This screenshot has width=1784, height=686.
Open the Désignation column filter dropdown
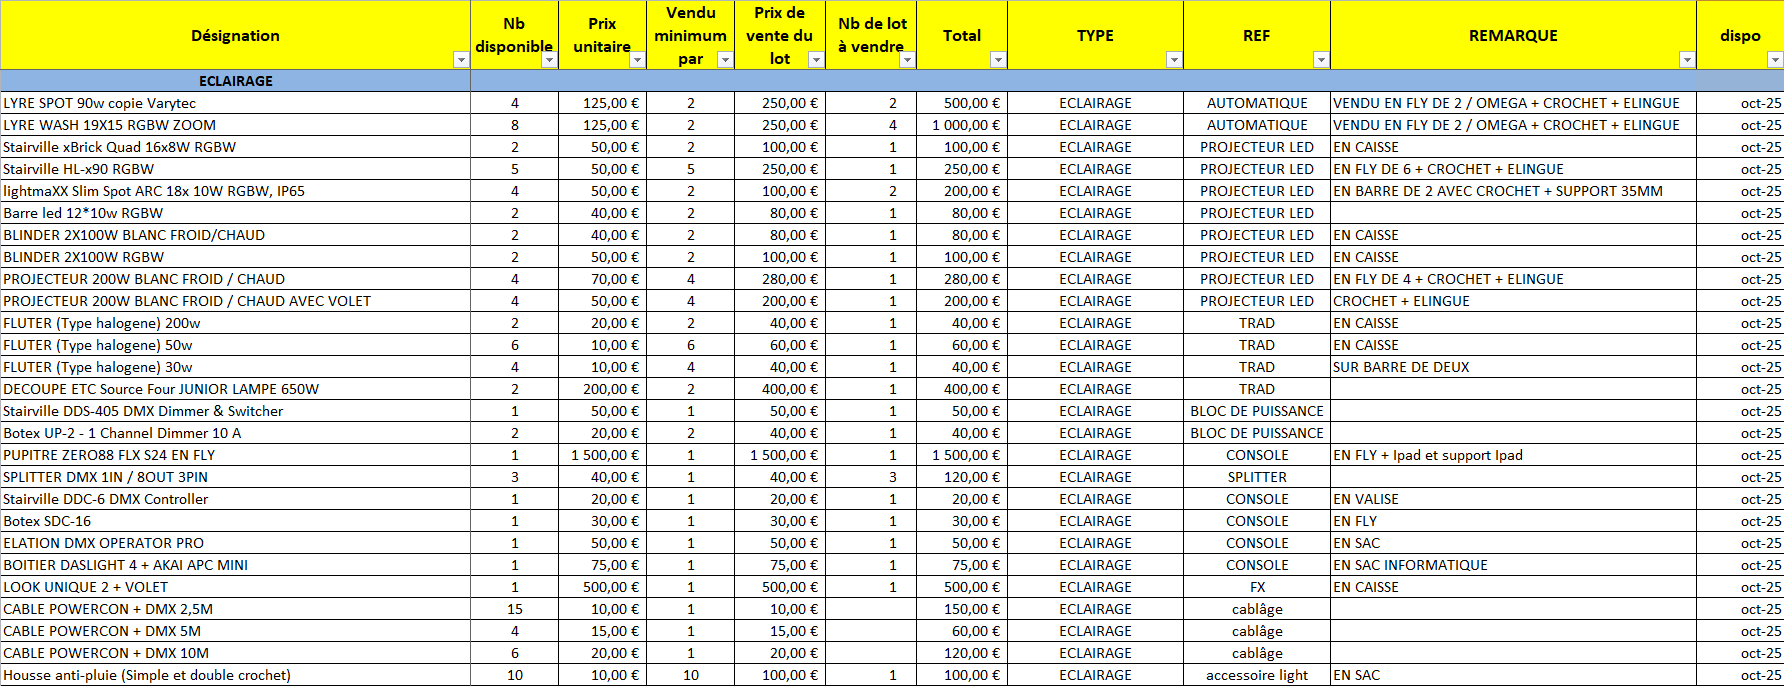click(x=461, y=60)
